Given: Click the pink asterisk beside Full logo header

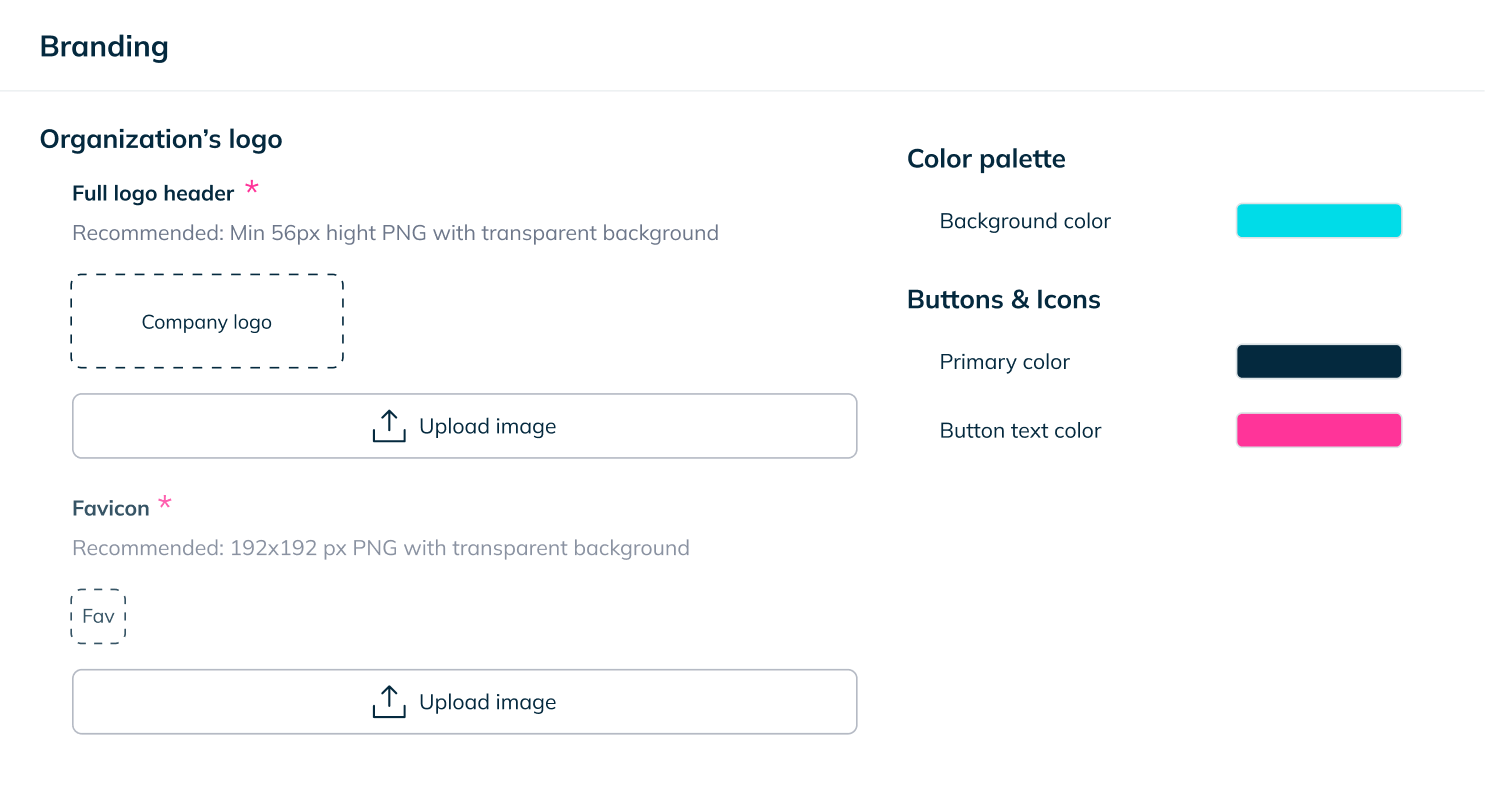Looking at the screenshot, I should pyautogui.click(x=252, y=188).
